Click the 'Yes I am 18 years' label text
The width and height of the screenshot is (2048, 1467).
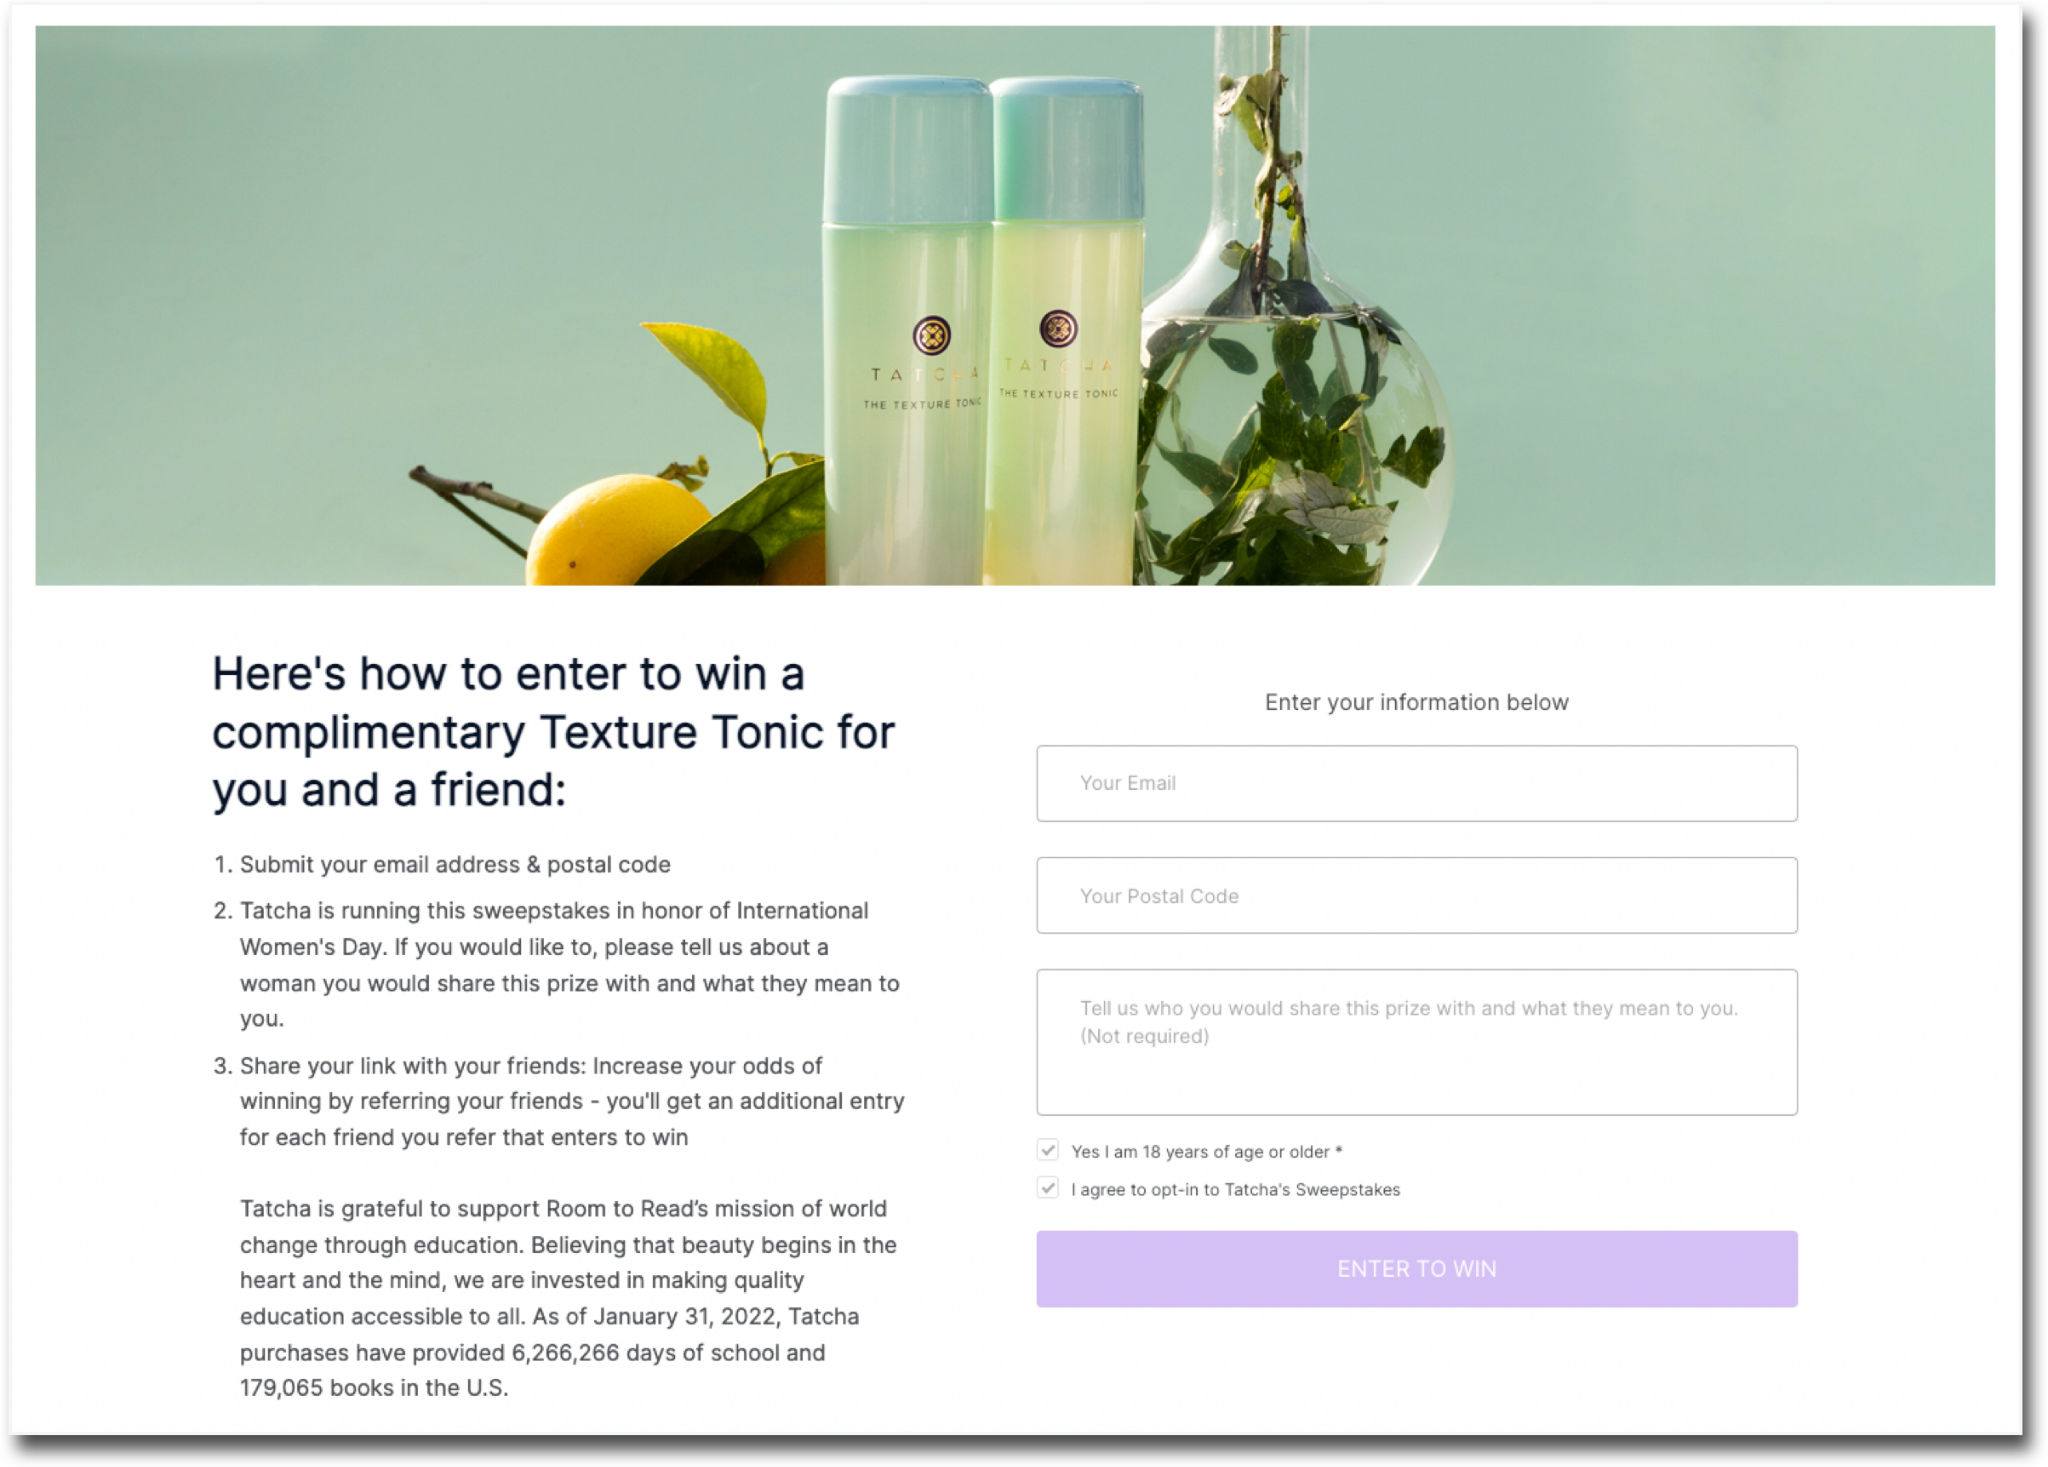tap(1206, 1152)
